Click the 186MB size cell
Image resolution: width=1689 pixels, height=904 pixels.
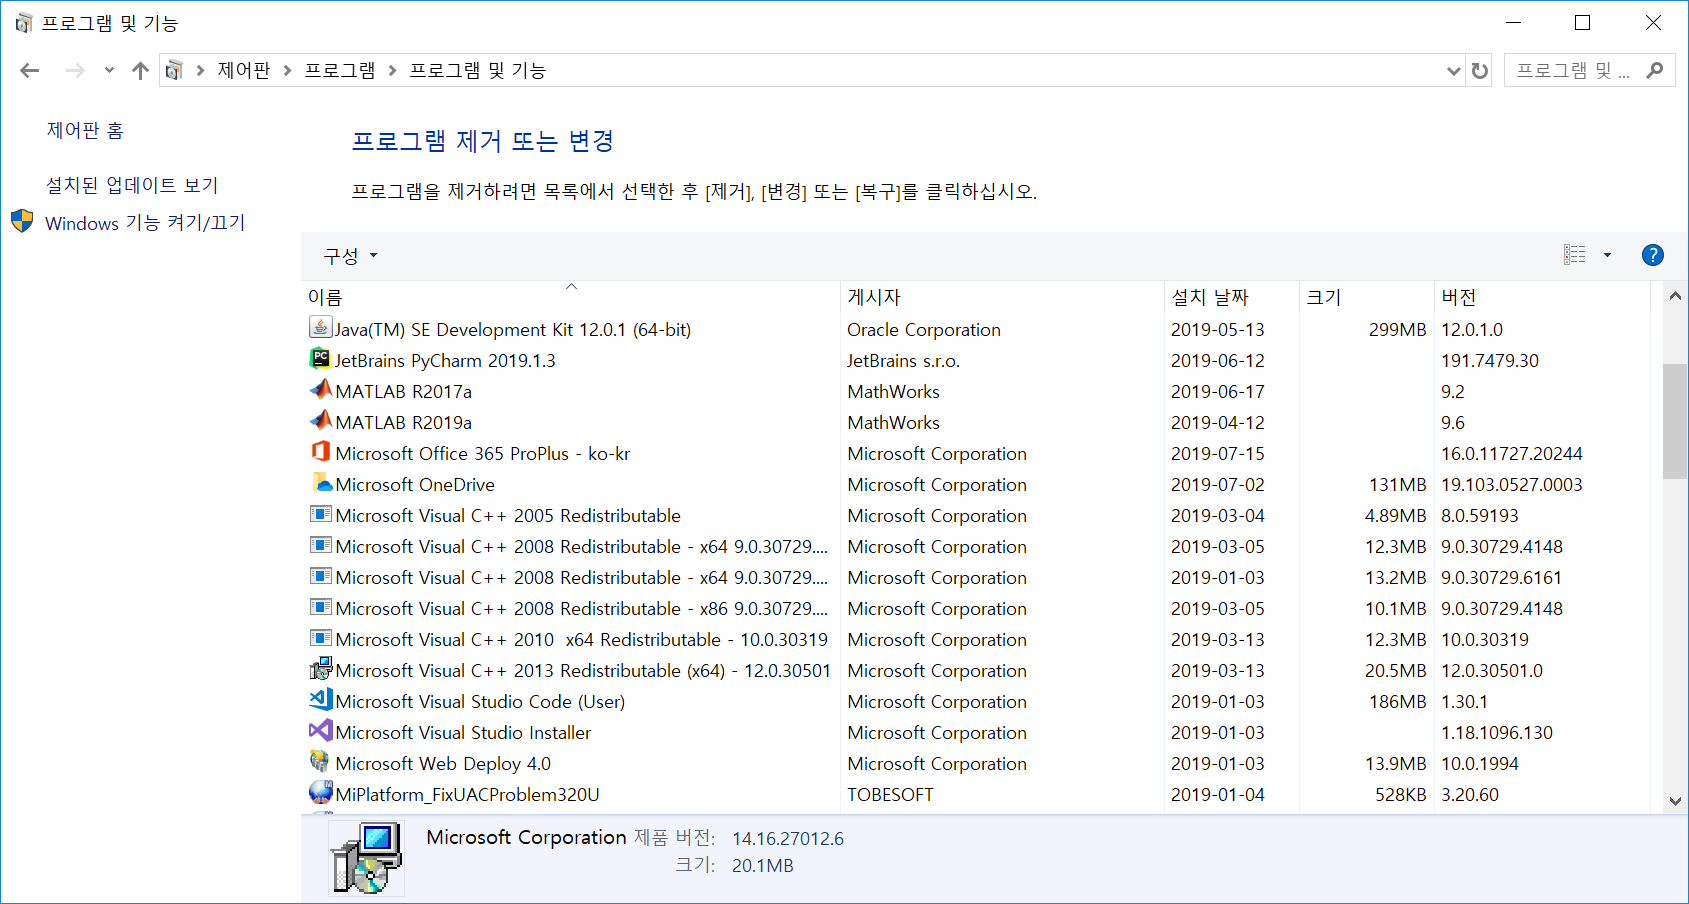click(x=1397, y=701)
